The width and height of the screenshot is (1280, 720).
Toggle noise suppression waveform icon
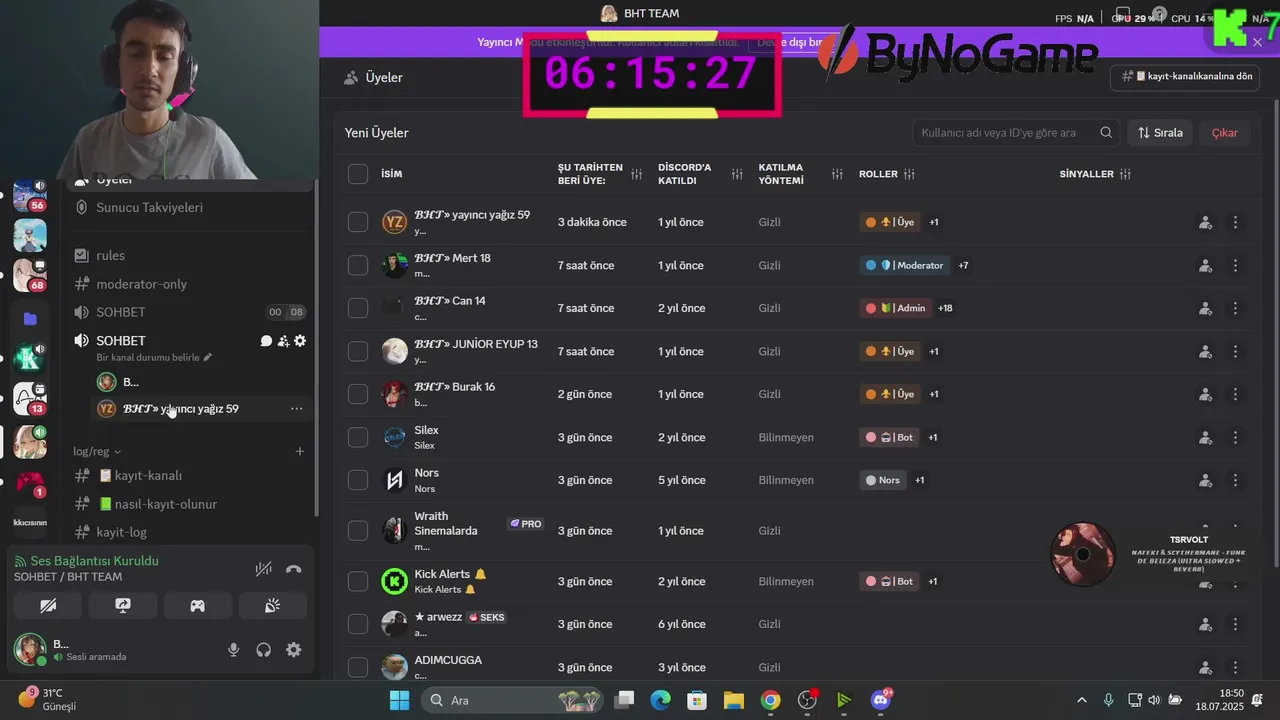point(263,569)
